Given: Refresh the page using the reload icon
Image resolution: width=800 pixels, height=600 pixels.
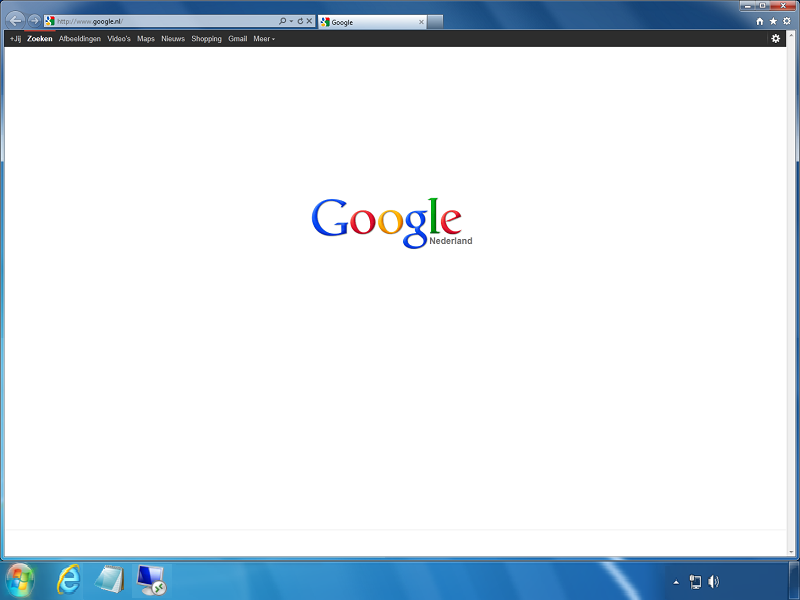Looking at the screenshot, I should (300, 21).
